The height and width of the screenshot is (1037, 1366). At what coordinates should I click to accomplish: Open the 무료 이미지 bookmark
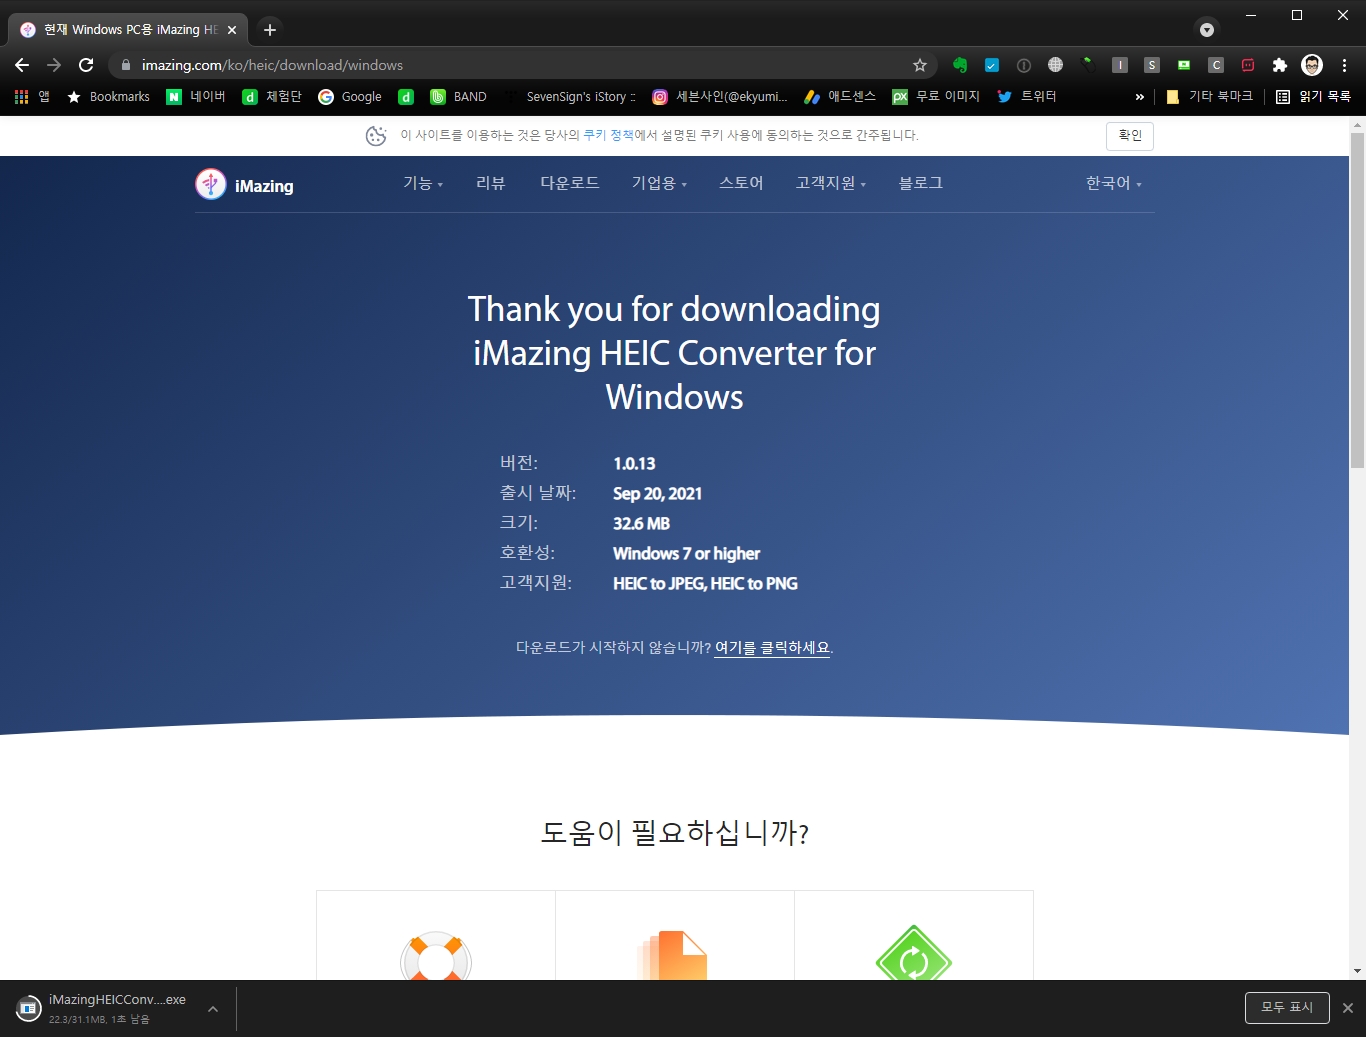pos(936,96)
